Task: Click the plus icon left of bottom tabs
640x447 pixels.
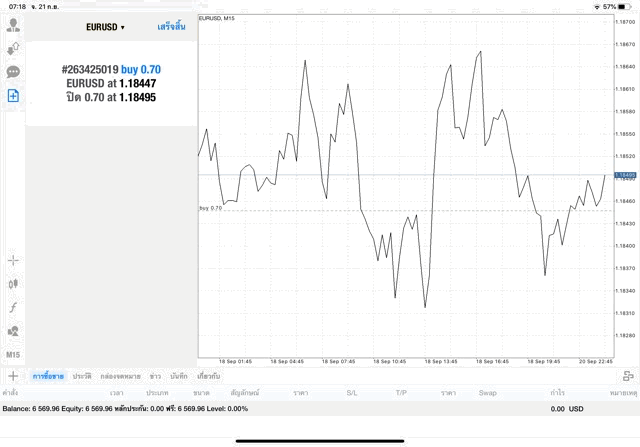Action: (13, 376)
